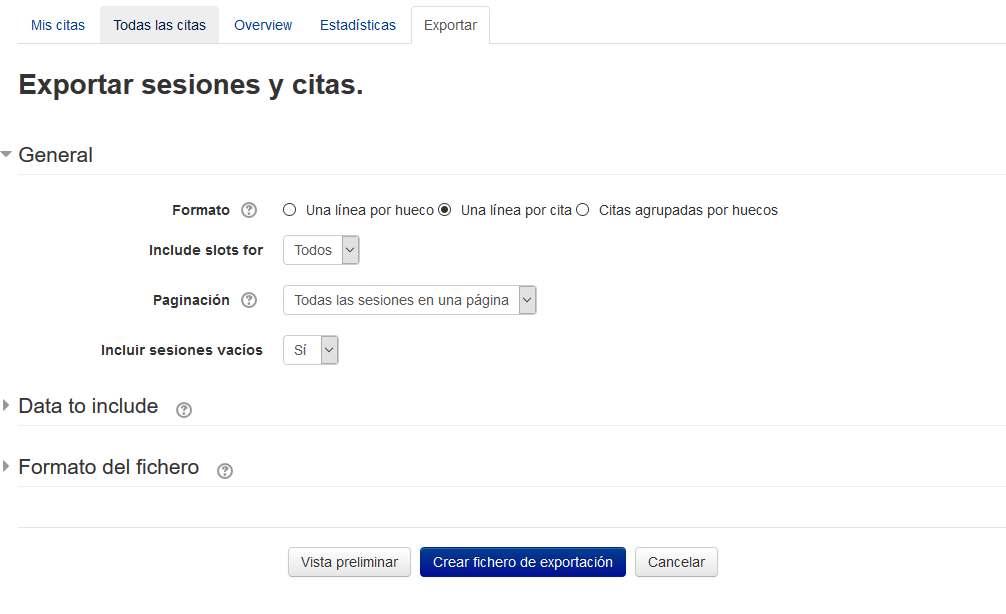Click the 'Vista preliminar' button
Image resolution: width=1006 pixels, height=614 pixels.
tap(349, 562)
